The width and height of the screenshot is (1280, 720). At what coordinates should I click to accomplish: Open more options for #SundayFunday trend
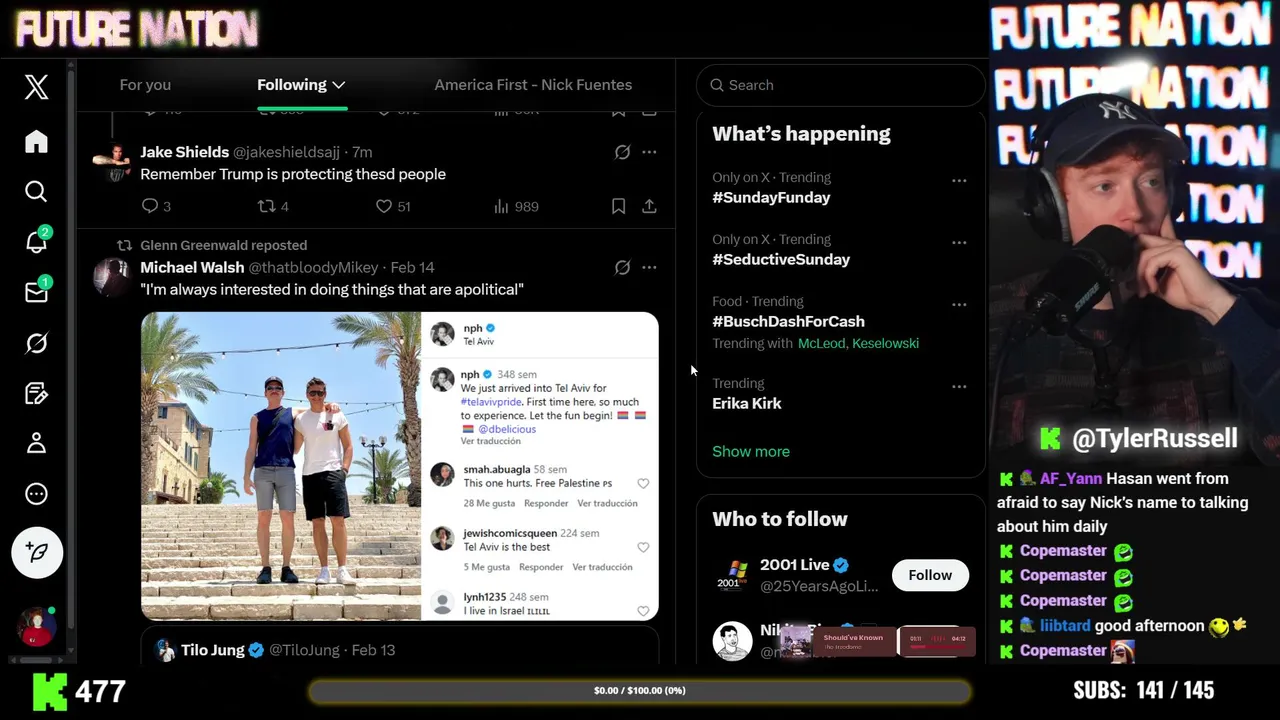pos(959,181)
